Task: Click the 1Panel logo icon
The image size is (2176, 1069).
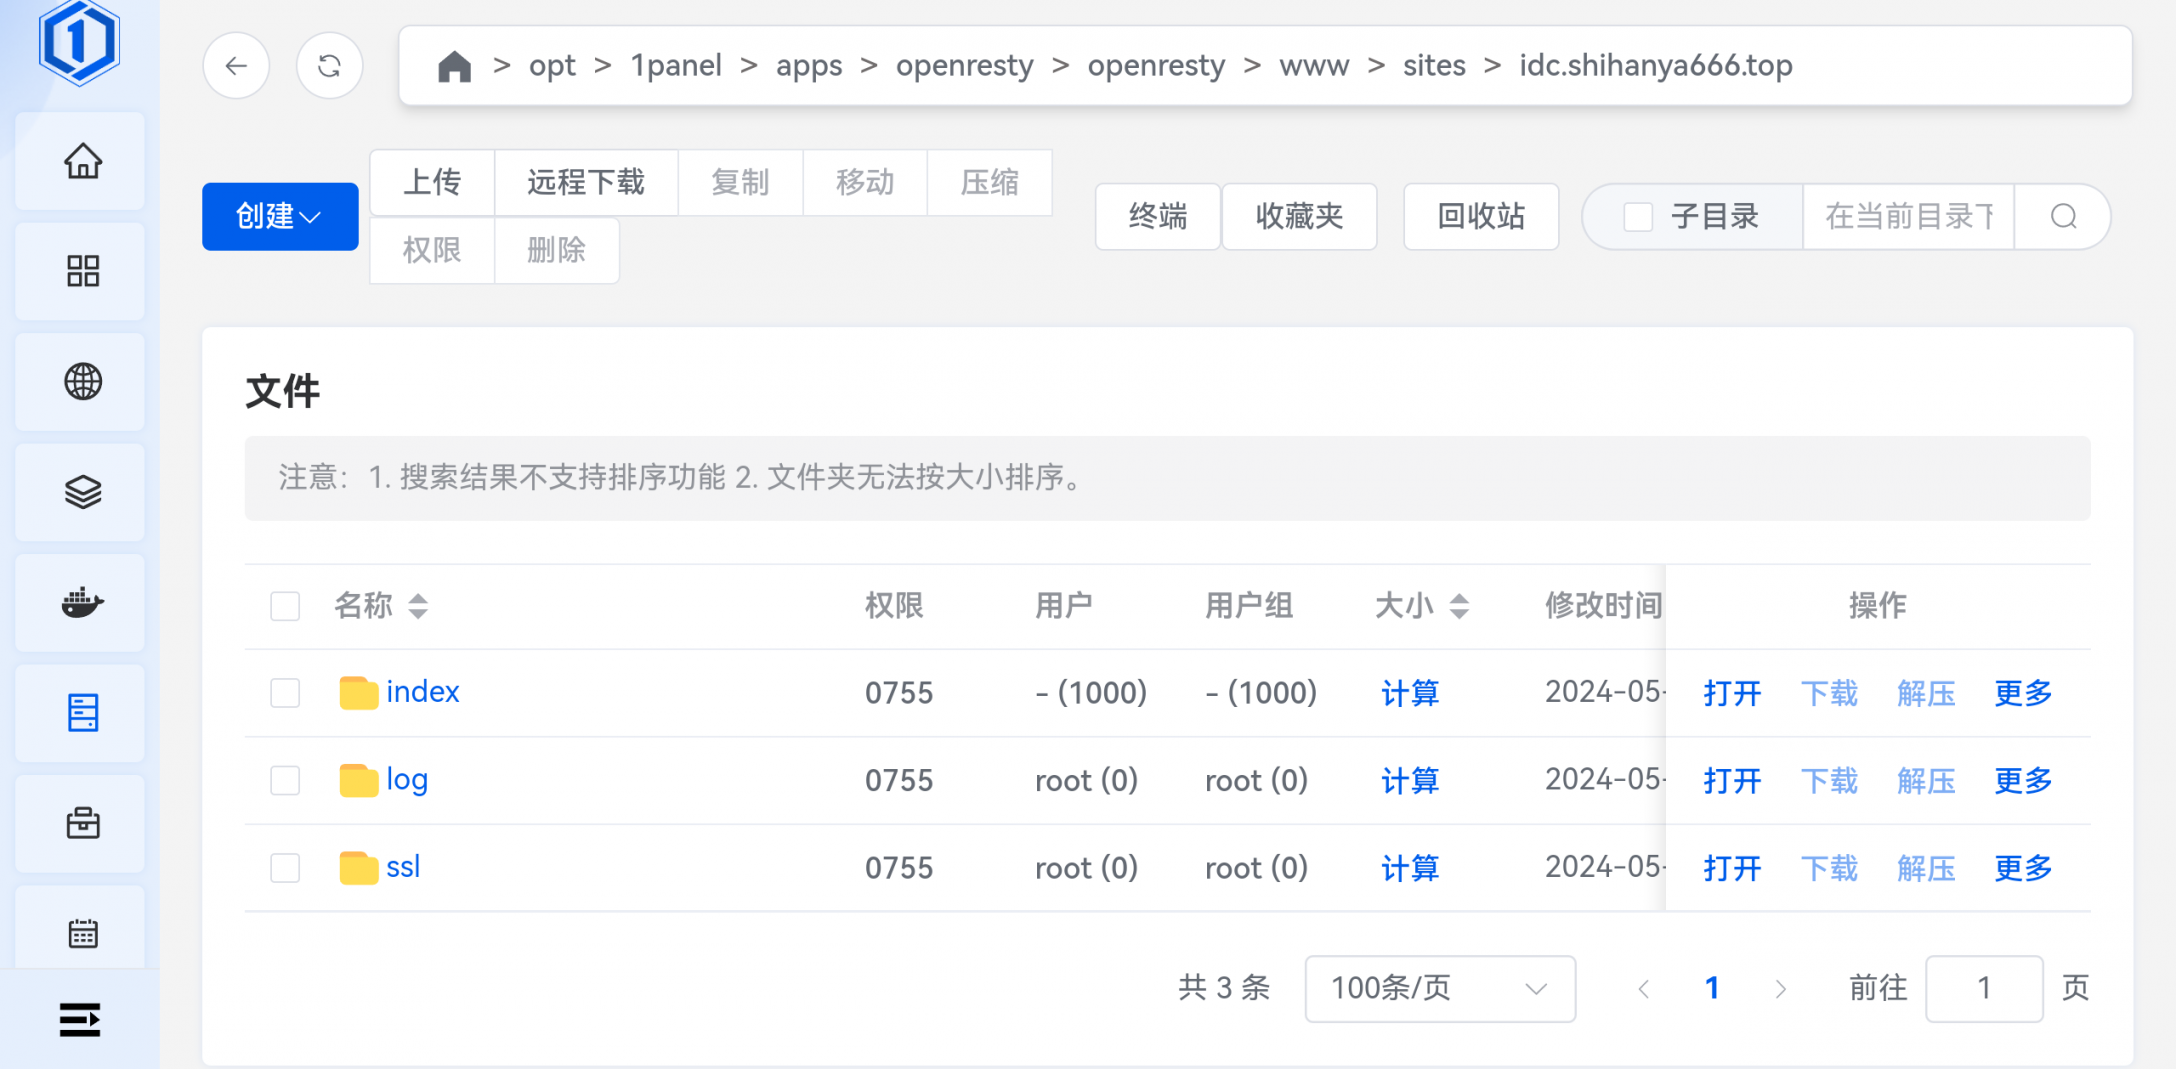Action: [x=79, y=42]
